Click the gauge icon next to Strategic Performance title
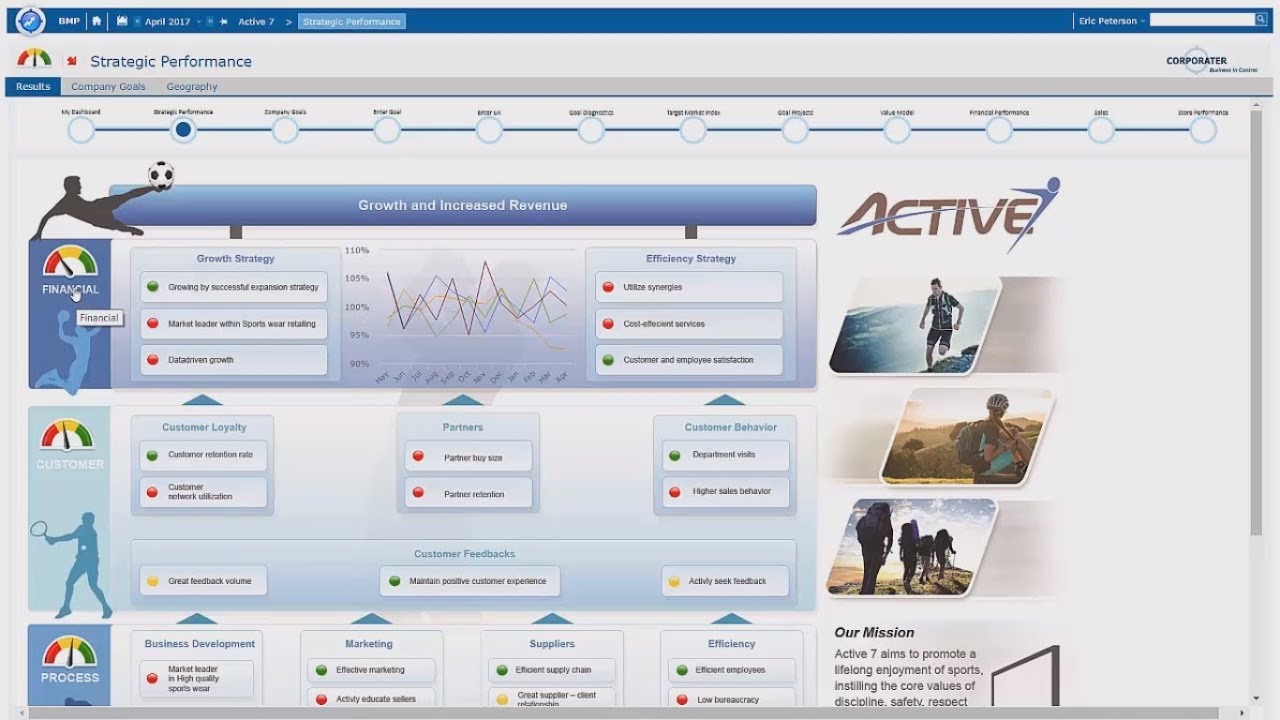 (x=34, y=58)
